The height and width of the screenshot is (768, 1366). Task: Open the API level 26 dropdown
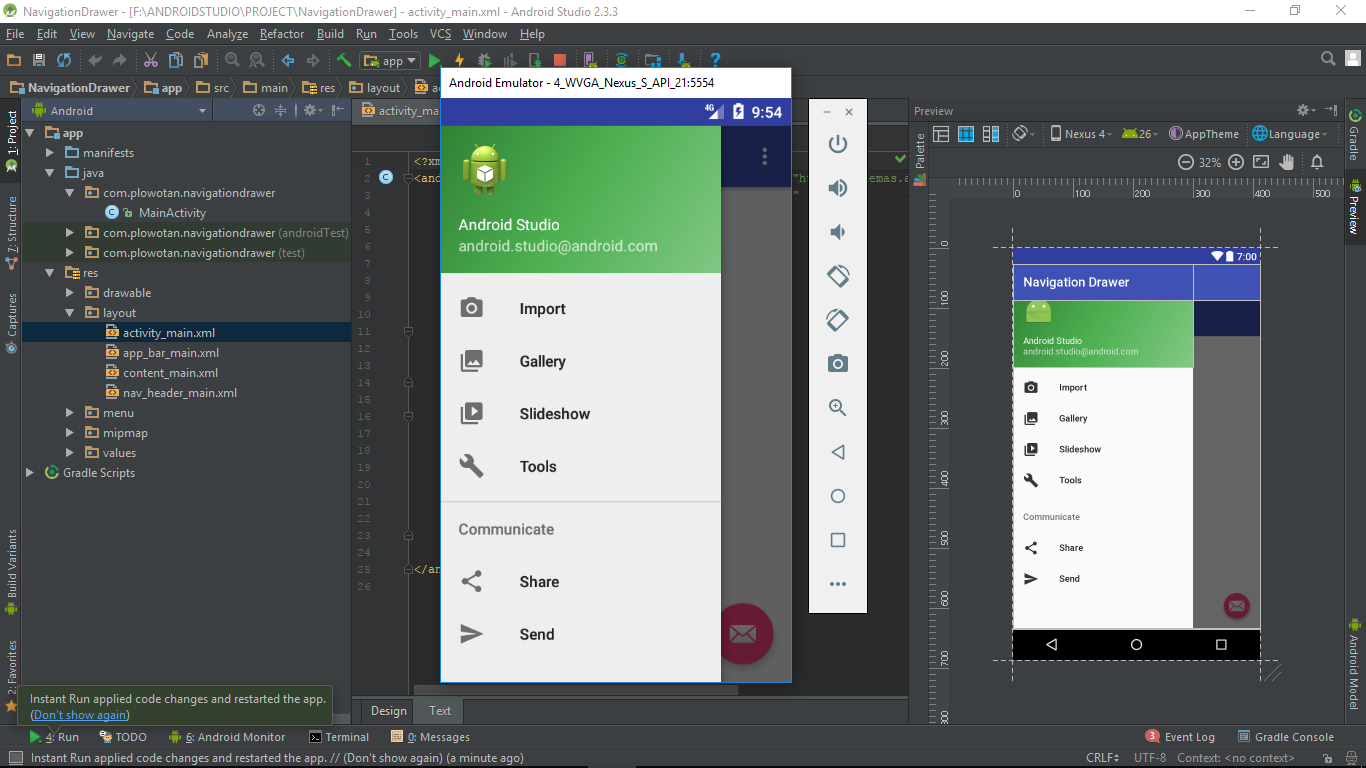(x=1140, y=133)
